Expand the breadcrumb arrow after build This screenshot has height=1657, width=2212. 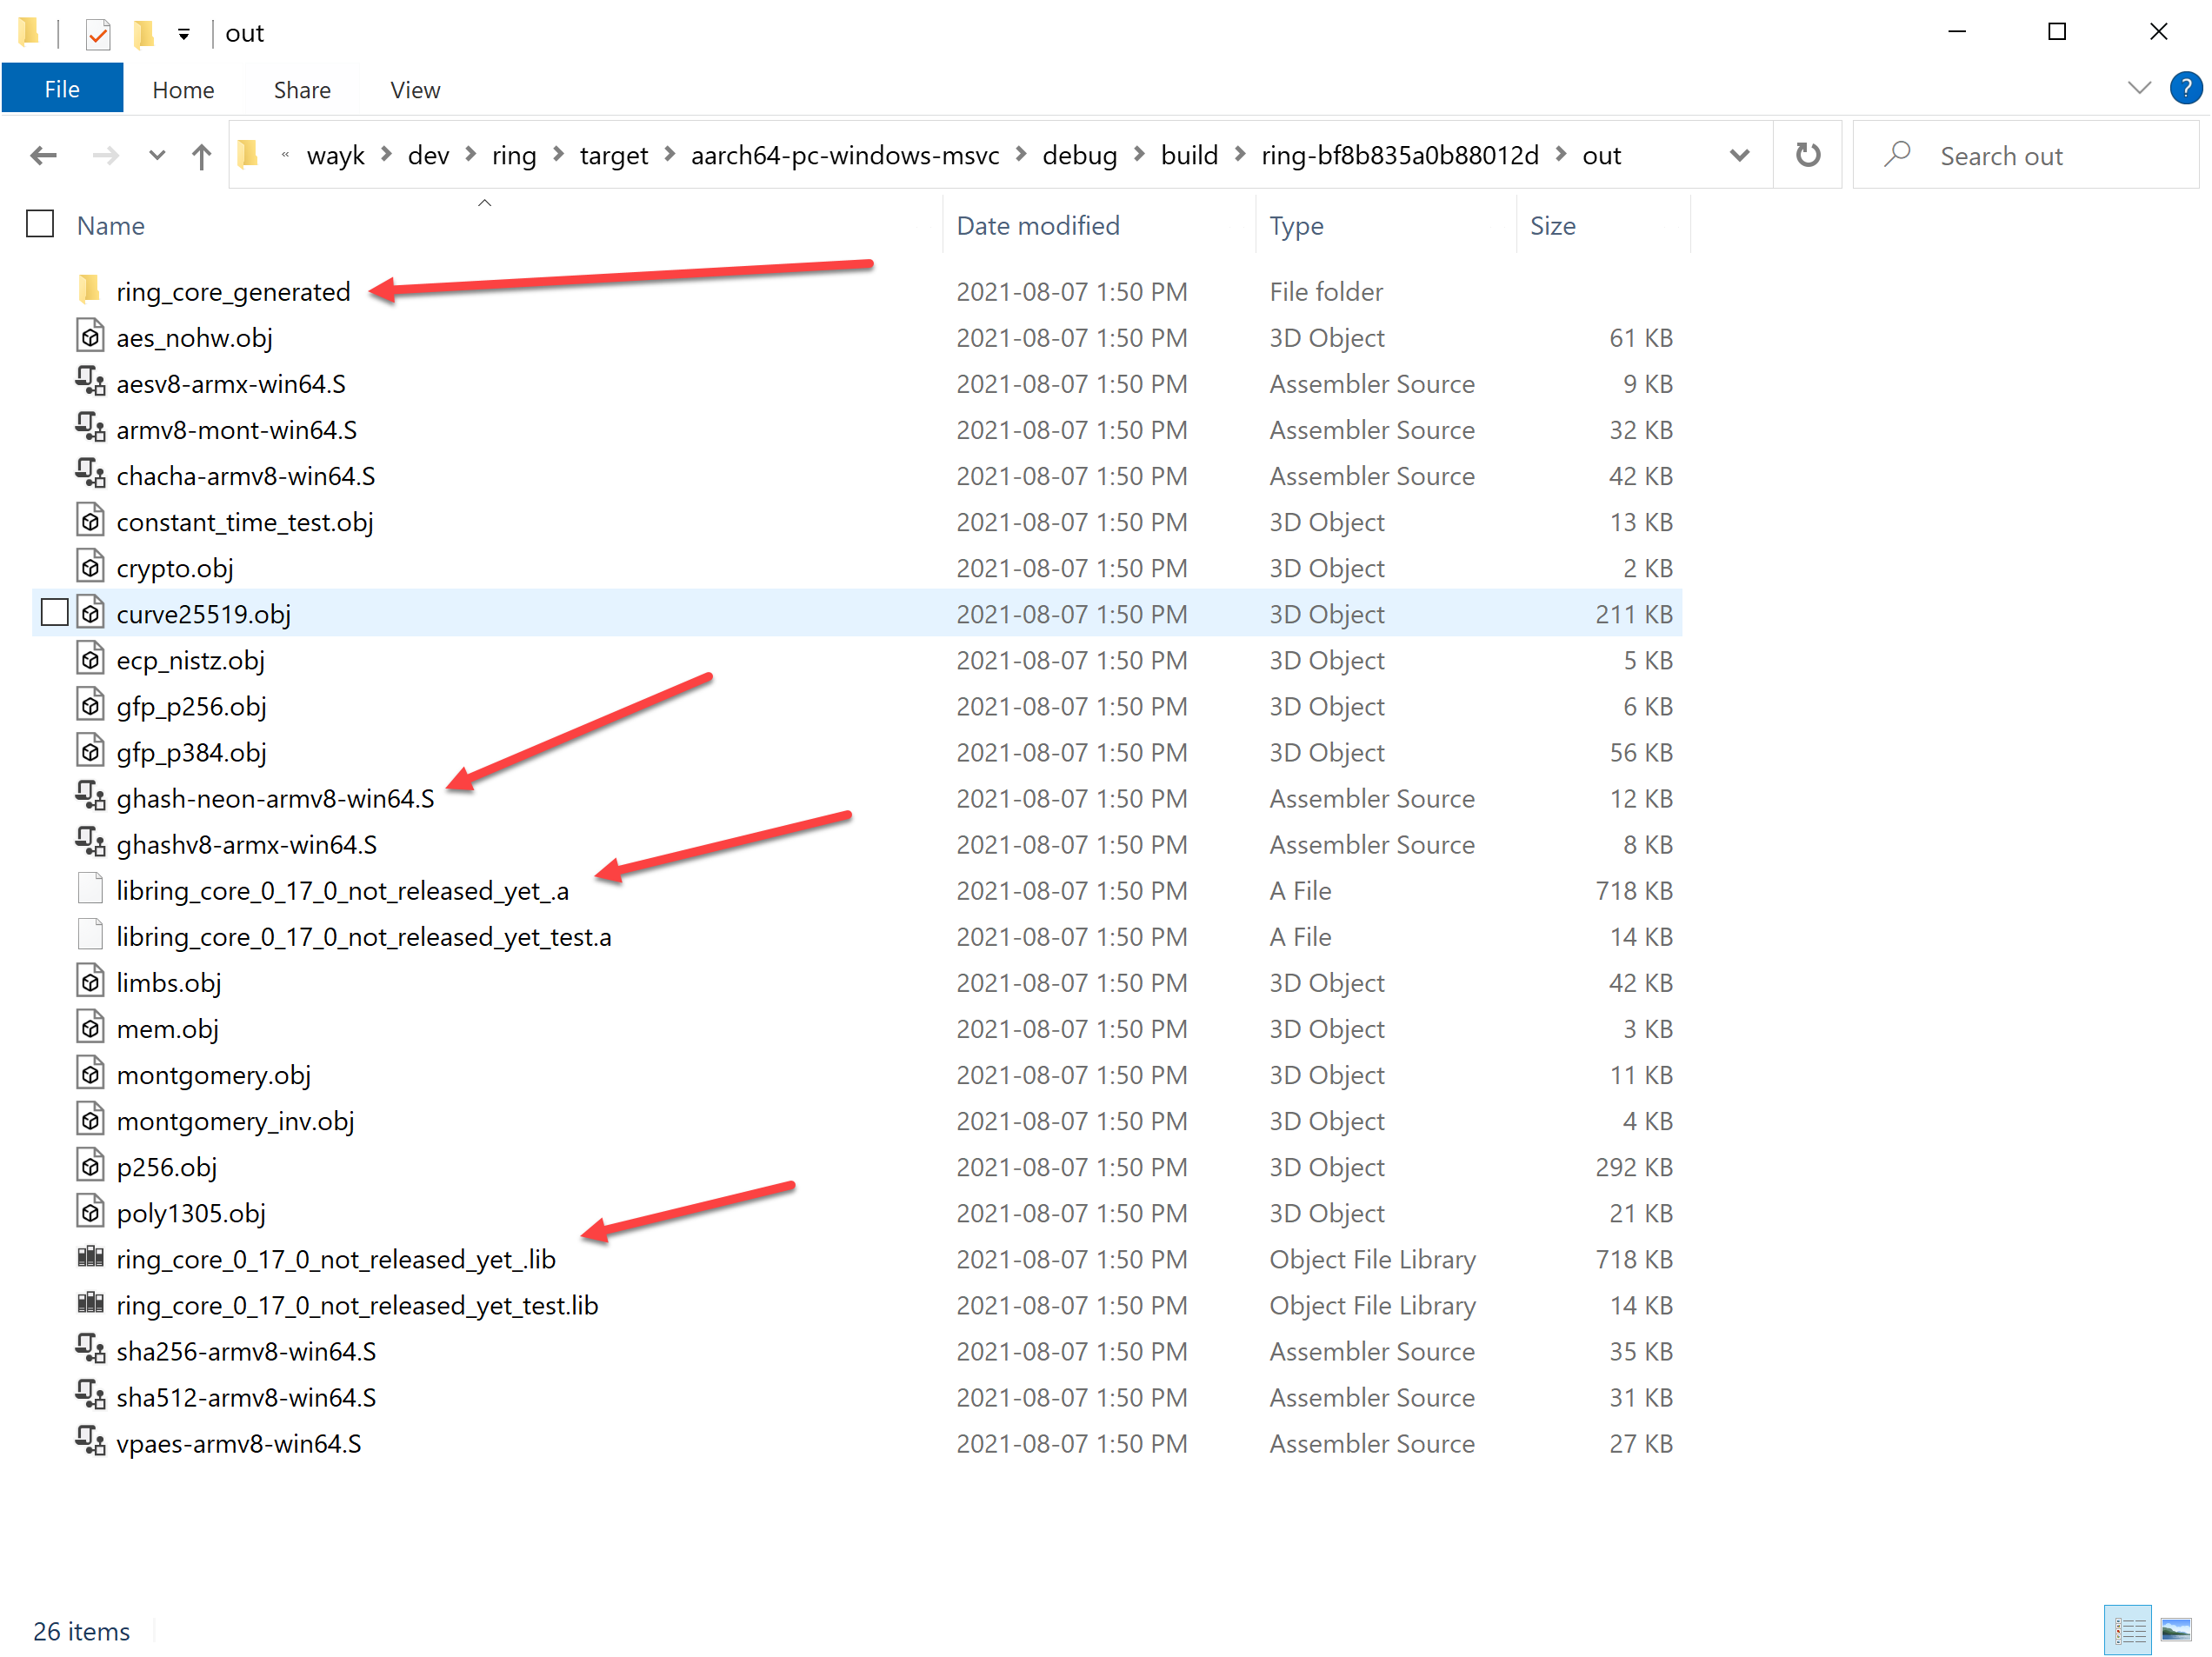tap(1239, 154)
